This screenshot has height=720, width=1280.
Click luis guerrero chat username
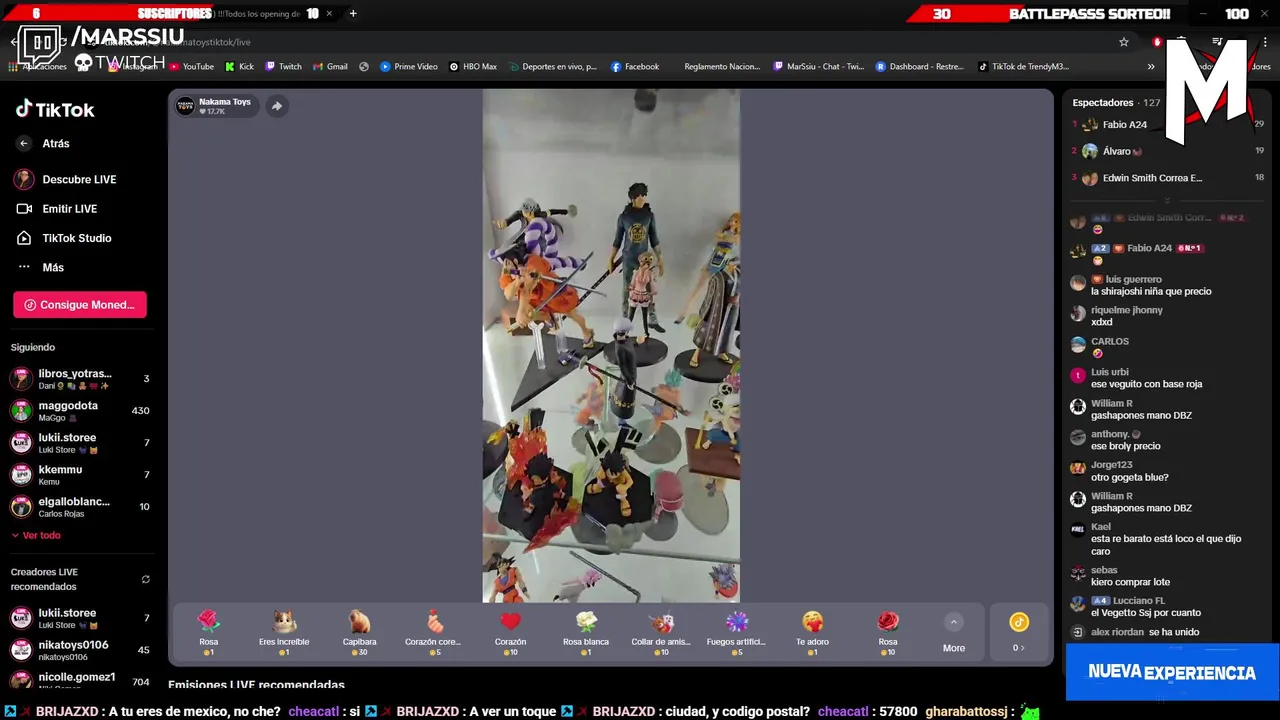[x=1134, y=280]
